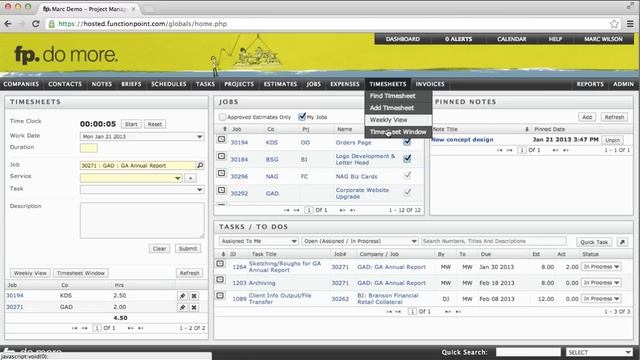Click the sort arrow in Pinned Notes header
640x360 pixels.
527,129
